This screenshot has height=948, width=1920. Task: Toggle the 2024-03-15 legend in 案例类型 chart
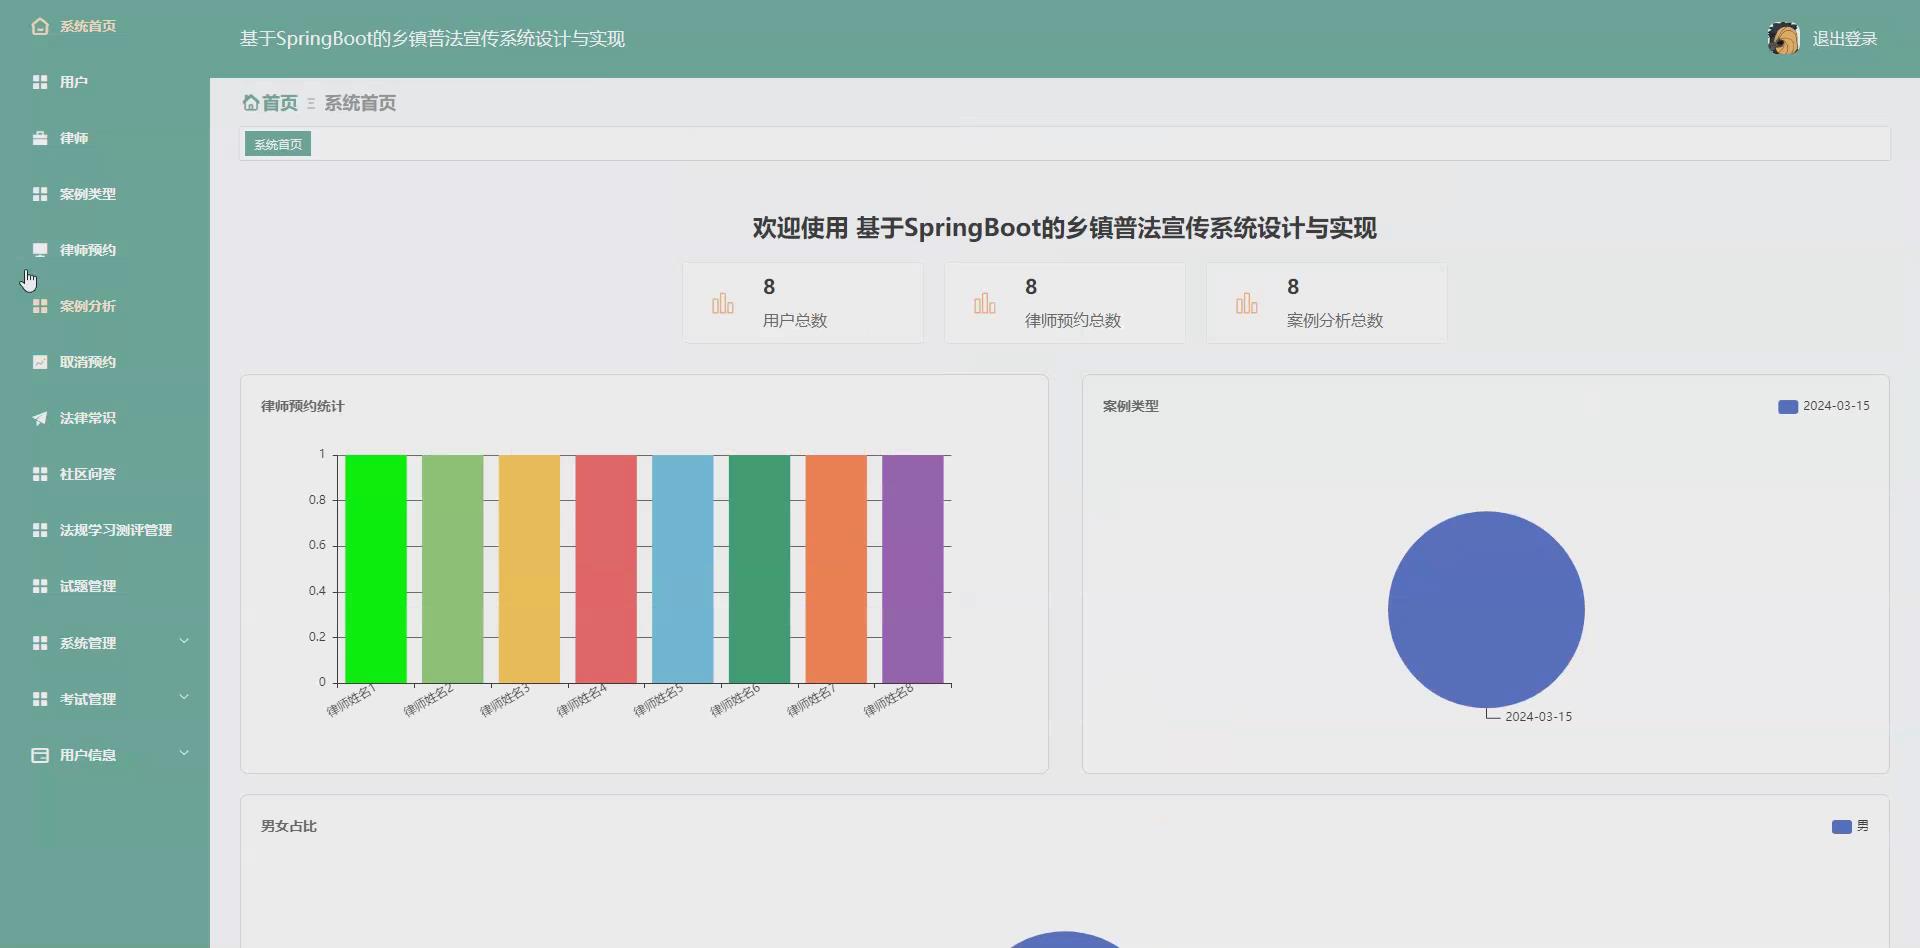[x=1823, y=406]
